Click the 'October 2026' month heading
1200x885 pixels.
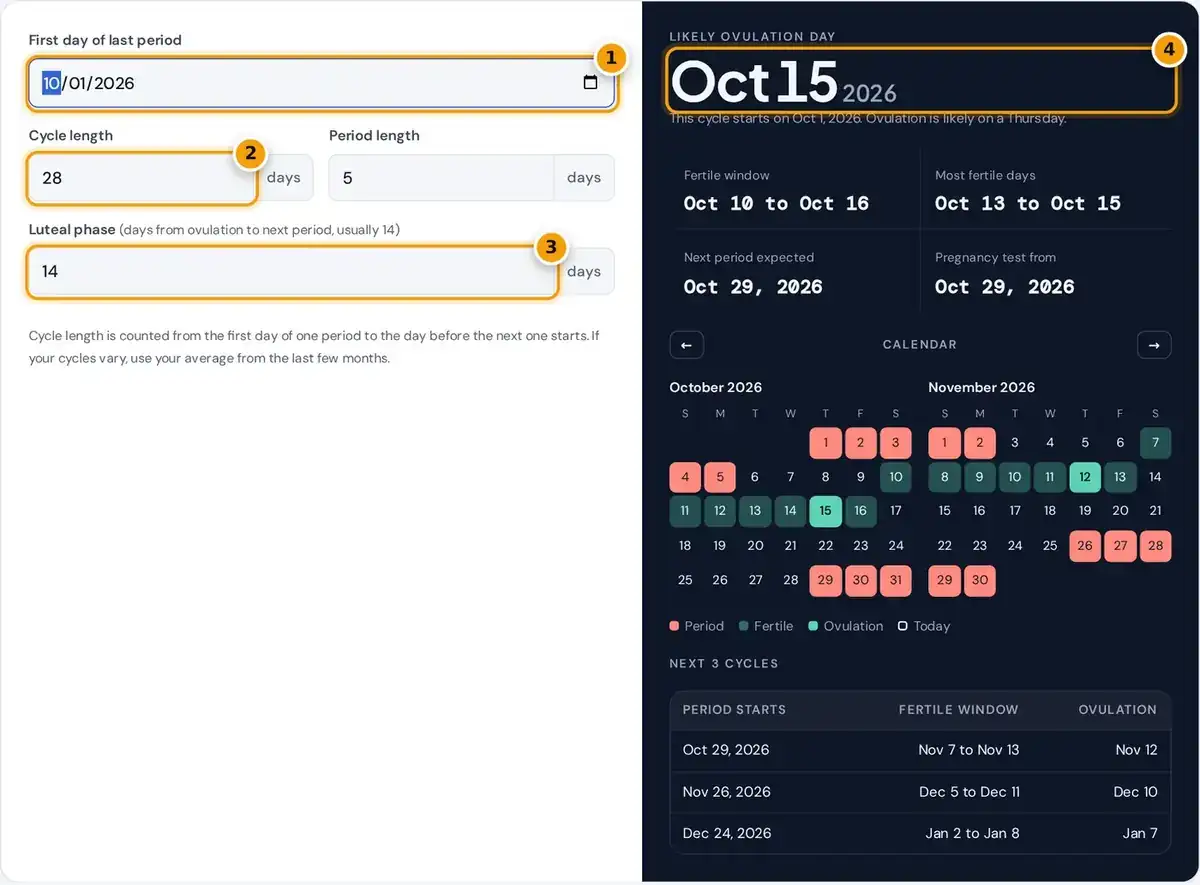716,387
